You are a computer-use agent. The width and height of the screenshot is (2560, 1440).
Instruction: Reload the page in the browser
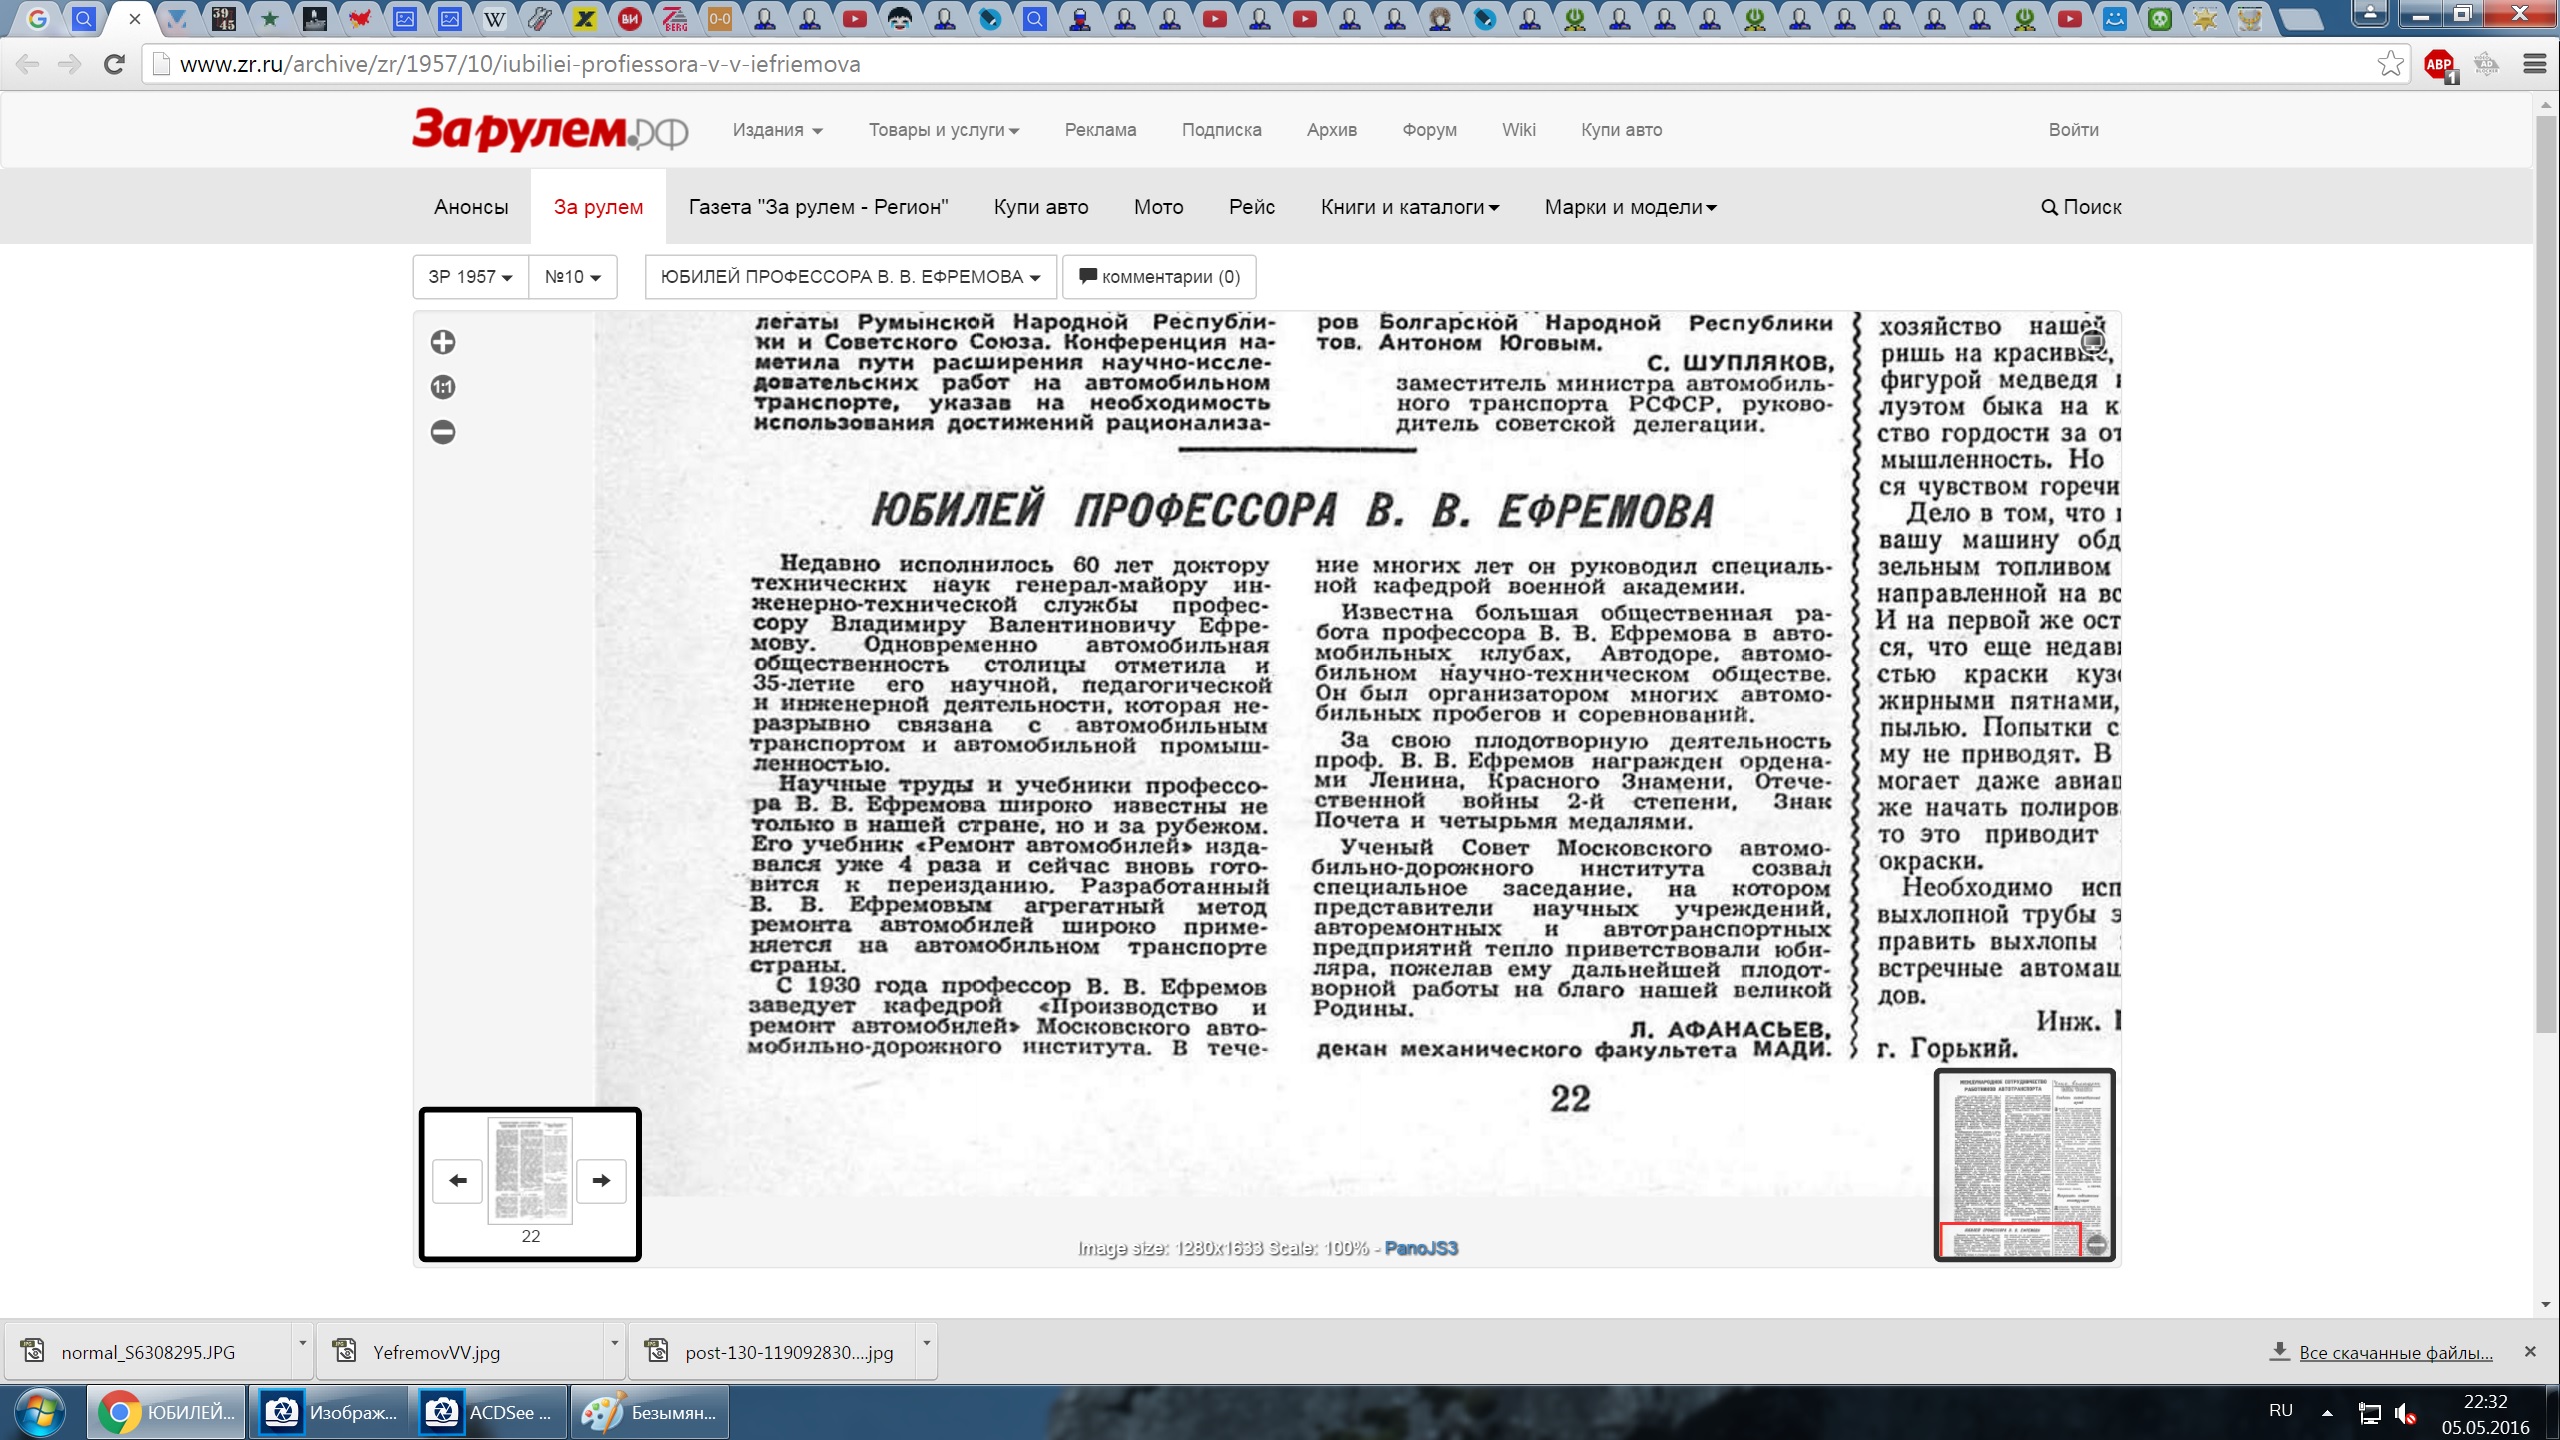114,64
